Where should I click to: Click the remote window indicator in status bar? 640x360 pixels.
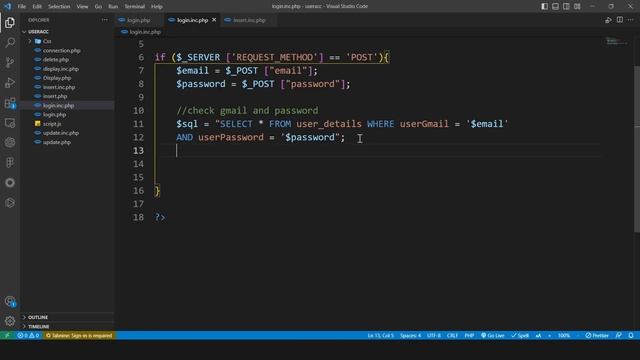(7, 336)
